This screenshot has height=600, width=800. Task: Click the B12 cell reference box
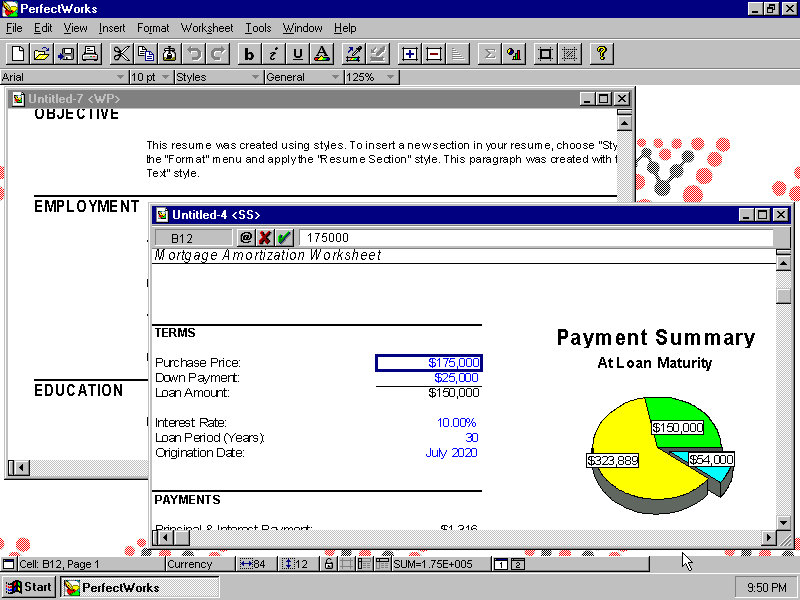click(x=193, y=238)
